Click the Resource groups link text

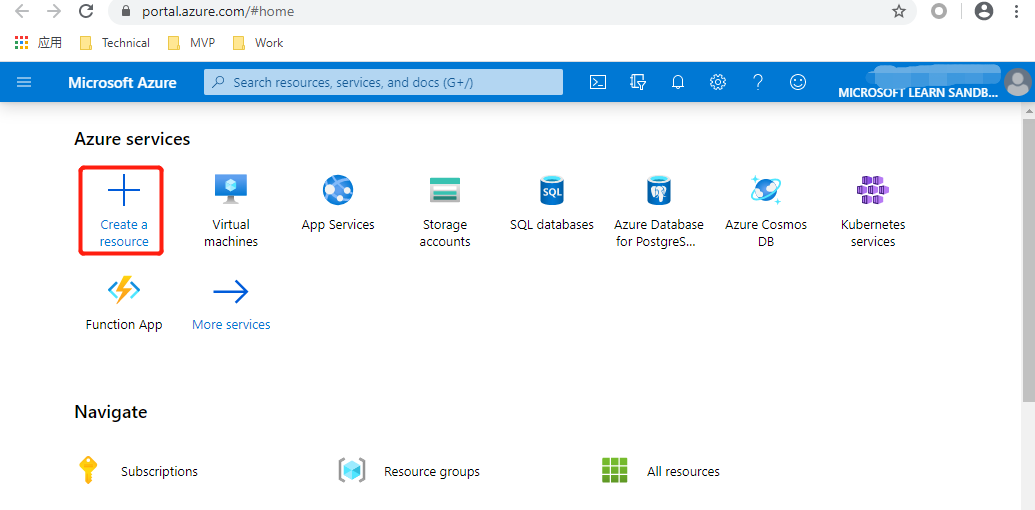click(432, 472)
